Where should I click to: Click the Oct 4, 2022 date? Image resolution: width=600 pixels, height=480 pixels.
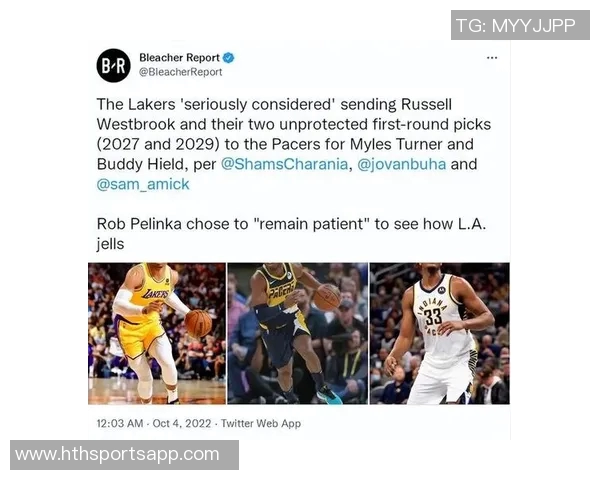tap(182, 423)
